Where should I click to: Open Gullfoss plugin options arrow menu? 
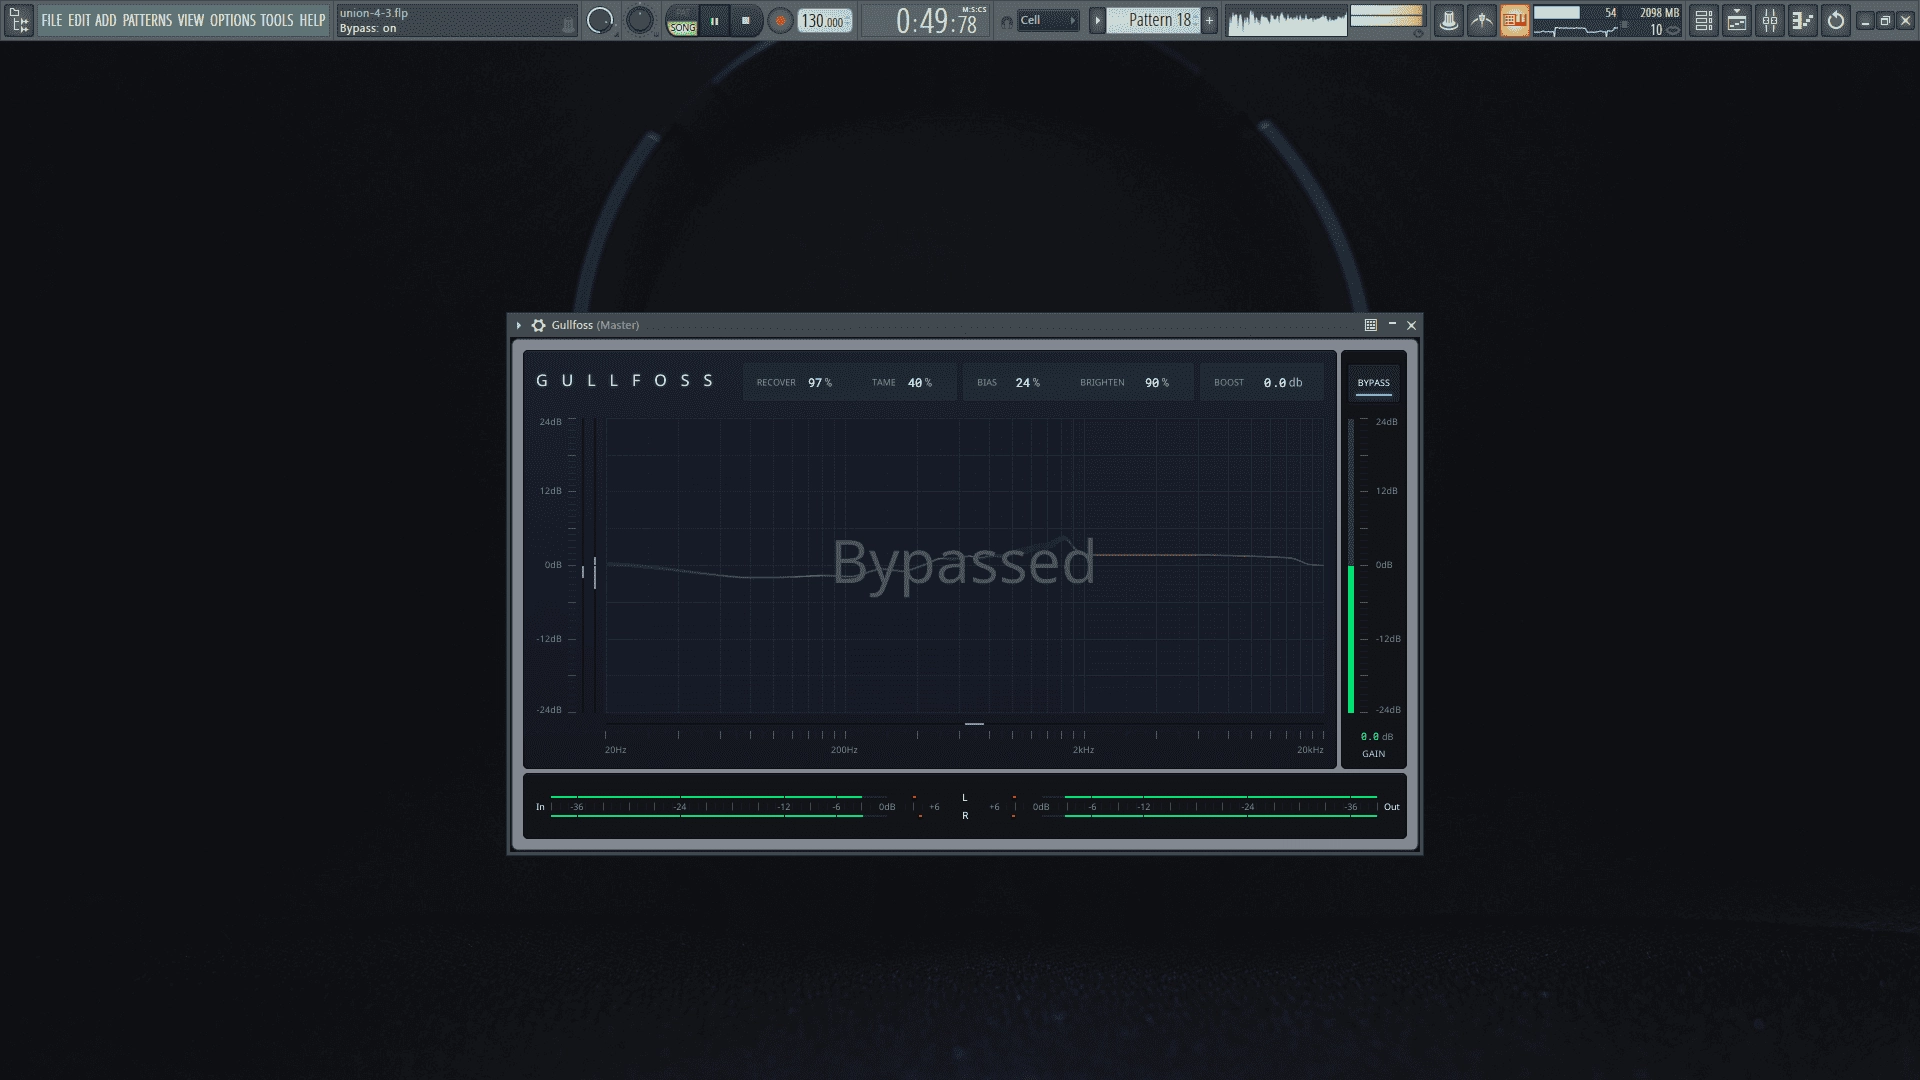coord(519,325)
